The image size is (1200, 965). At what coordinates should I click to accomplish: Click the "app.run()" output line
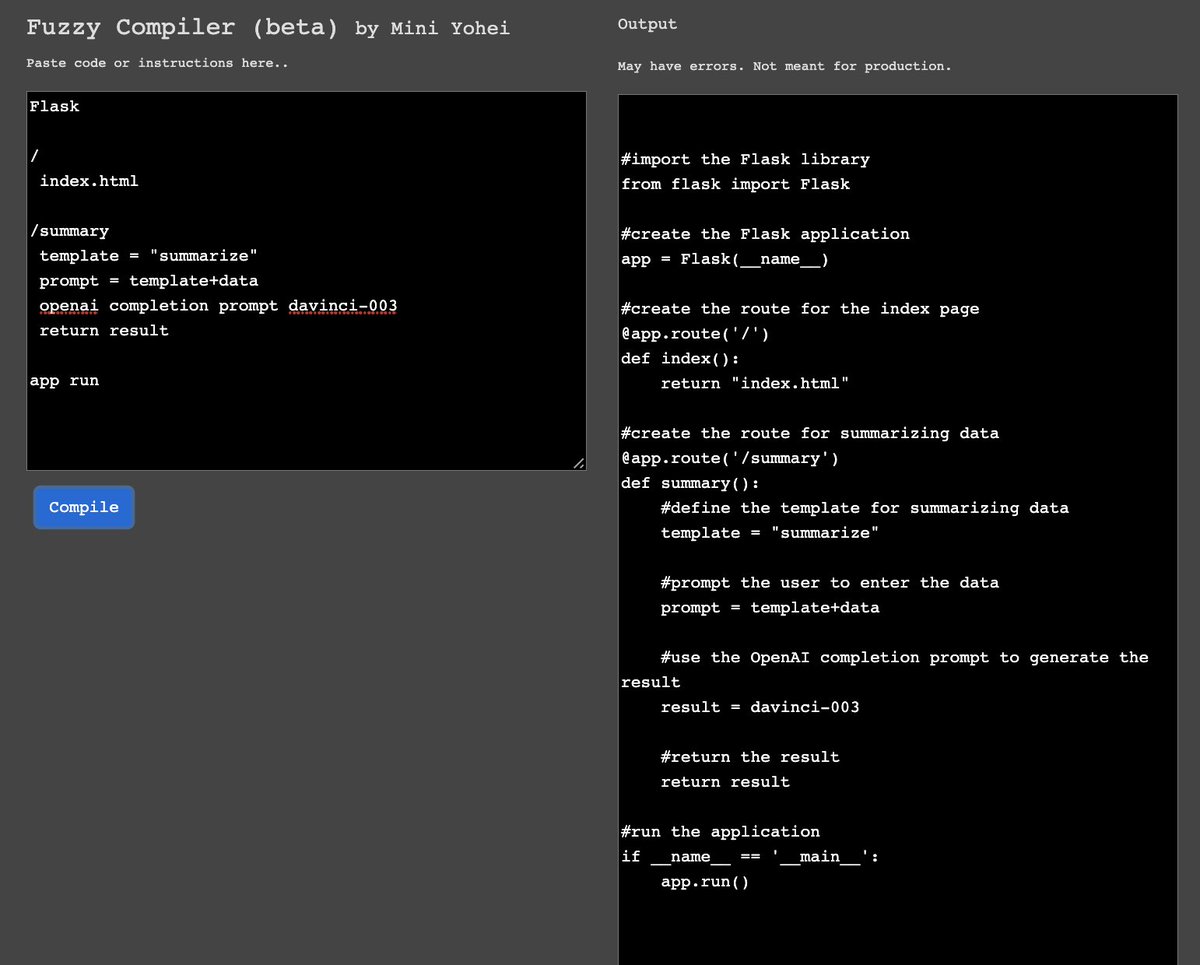point(704,881)
